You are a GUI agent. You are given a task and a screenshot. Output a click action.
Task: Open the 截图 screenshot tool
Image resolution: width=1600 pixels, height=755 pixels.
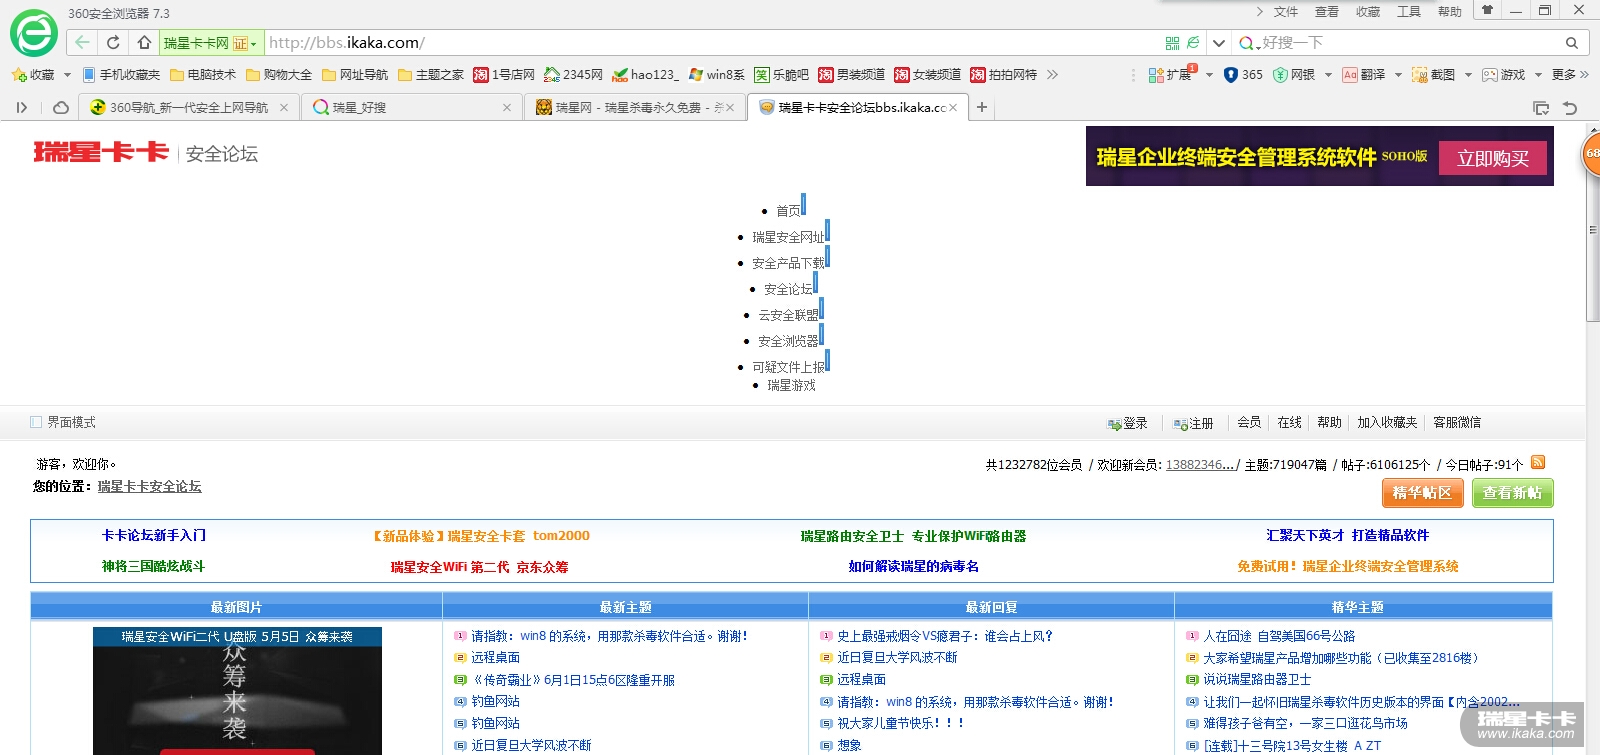tap(1434, 74)
